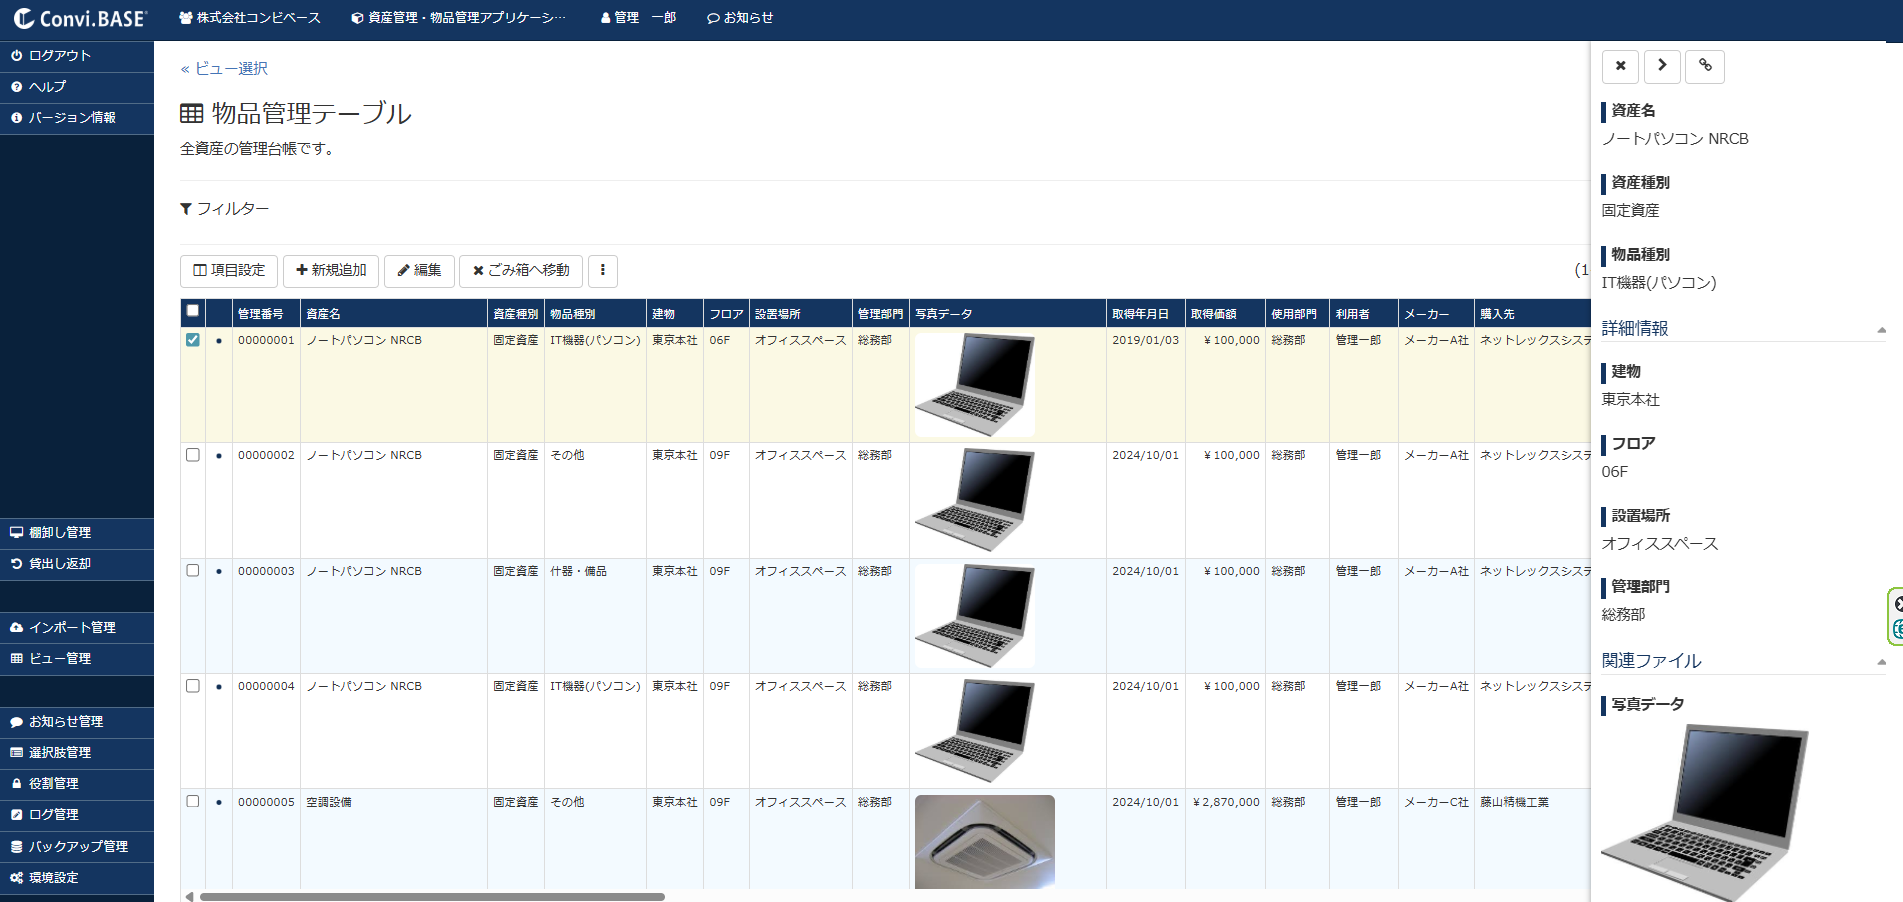Screen dimensions: 1903x902
Task: Open 項目設定 column settings
Action: pos(229,271)
